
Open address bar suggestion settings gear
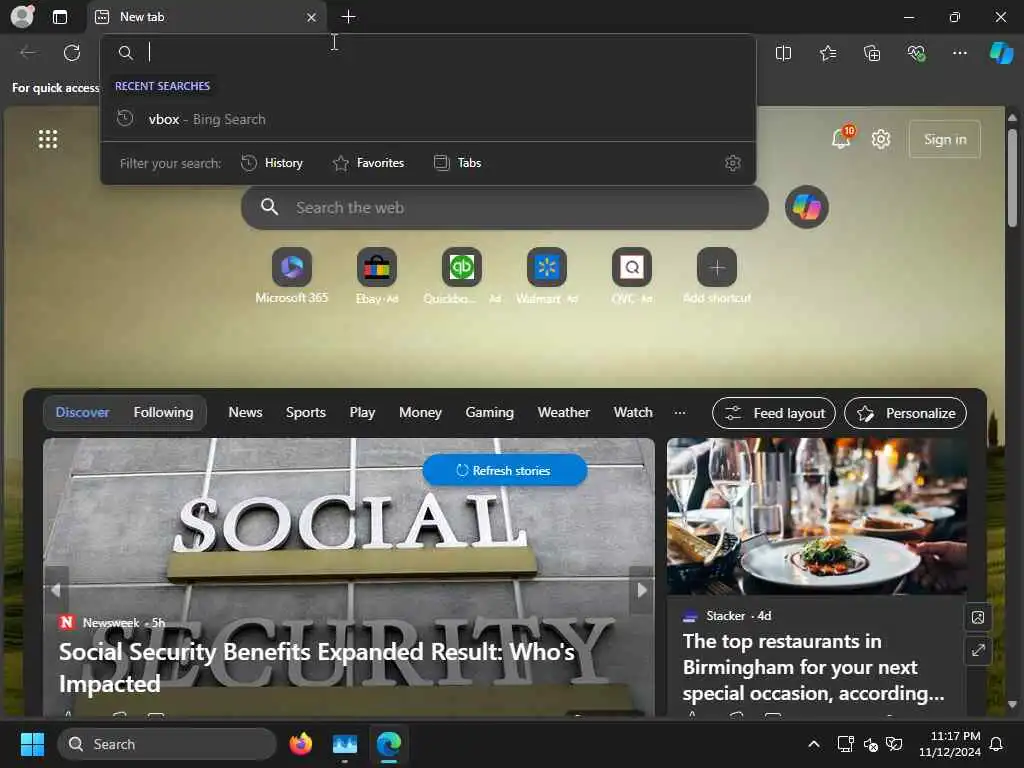point(733,163)
